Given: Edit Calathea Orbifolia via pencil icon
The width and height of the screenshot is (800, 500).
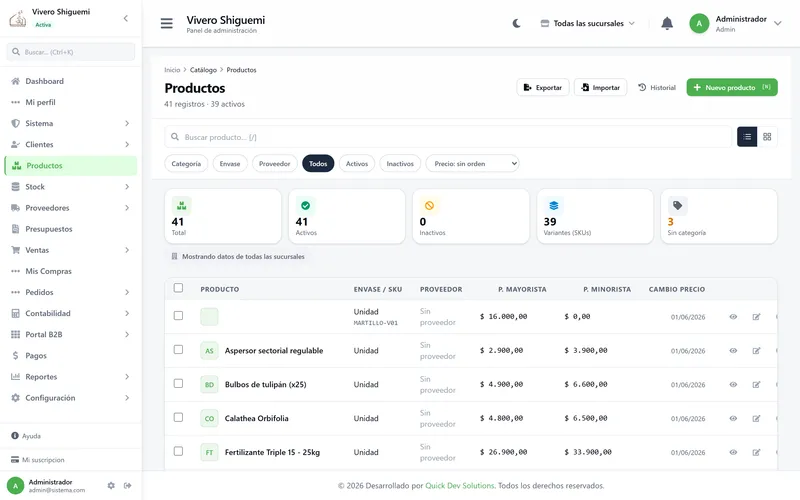Looking at the screenshot, I should (x=756, y=418).
